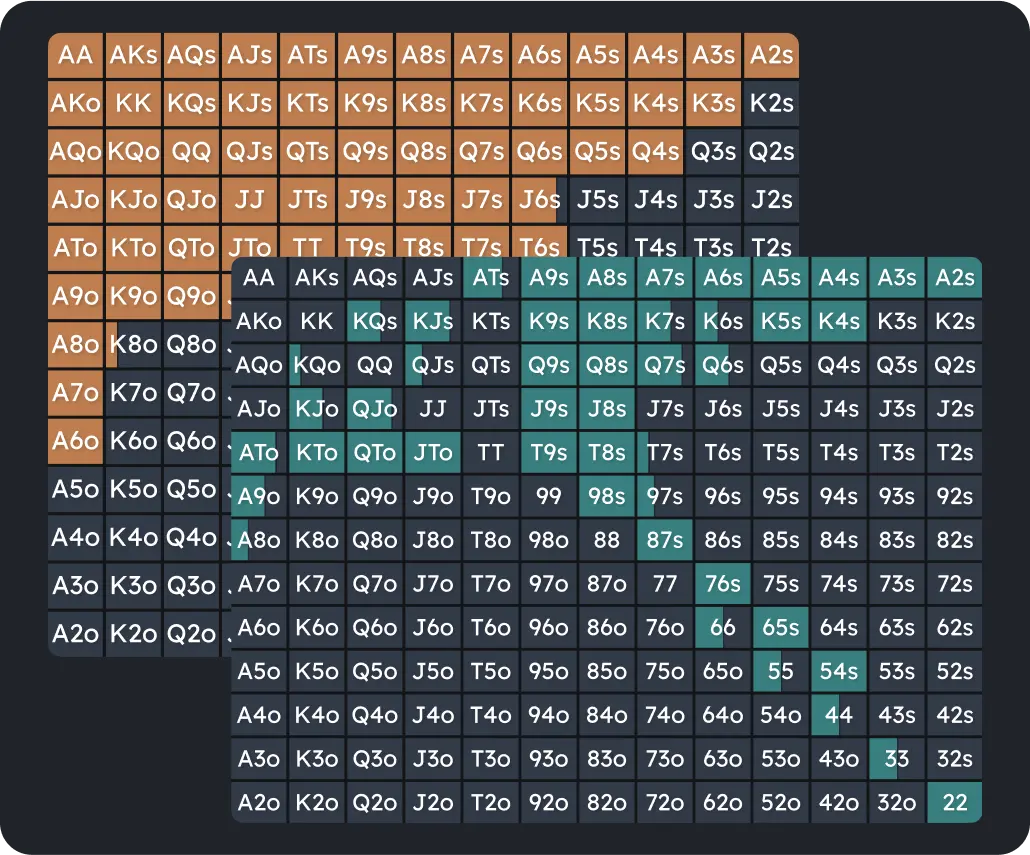The image size is (1030, 855).
Task: Toggle the teal 44 pair cell
Action: (838, 714)
